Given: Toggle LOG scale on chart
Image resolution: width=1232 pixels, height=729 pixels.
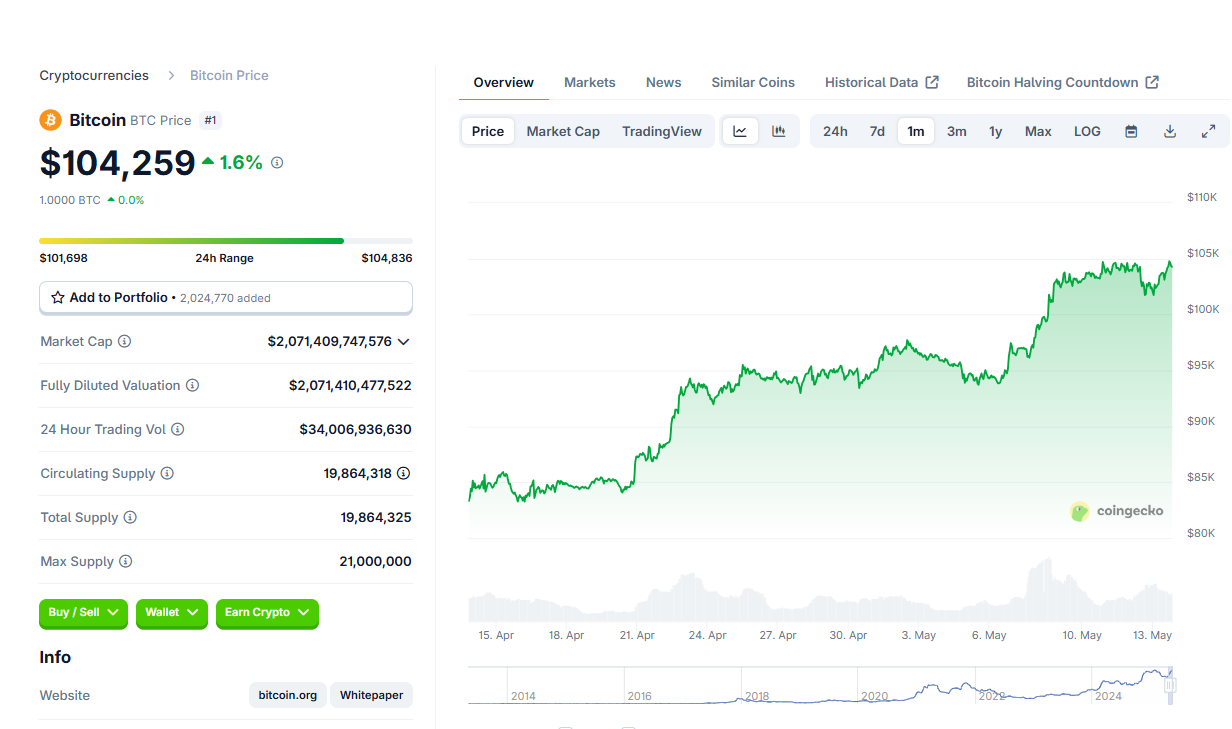Looking at the screenshot, I should pyautogui.click(x=1087, y=131).
